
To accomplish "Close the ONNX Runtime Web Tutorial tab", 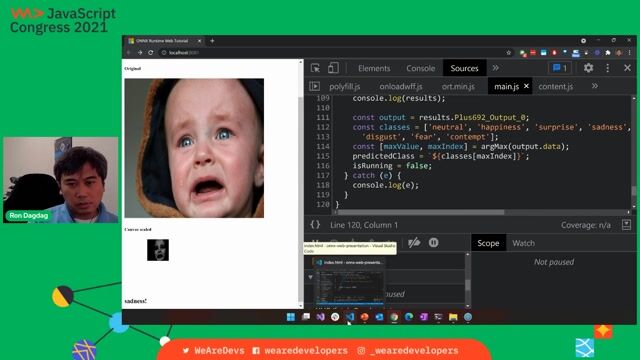I will [x=199, y=41].
